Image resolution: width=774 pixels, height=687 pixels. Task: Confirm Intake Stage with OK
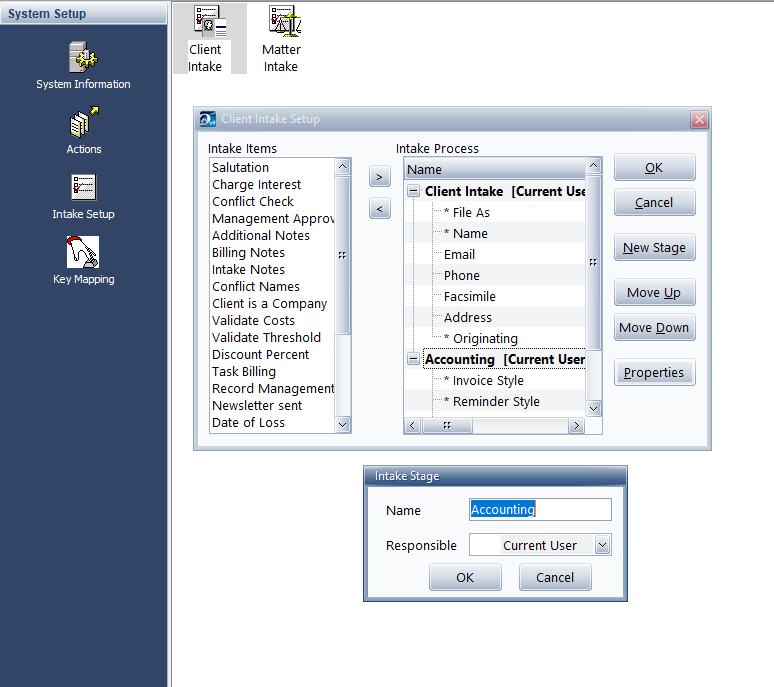(x=465, y=577)
